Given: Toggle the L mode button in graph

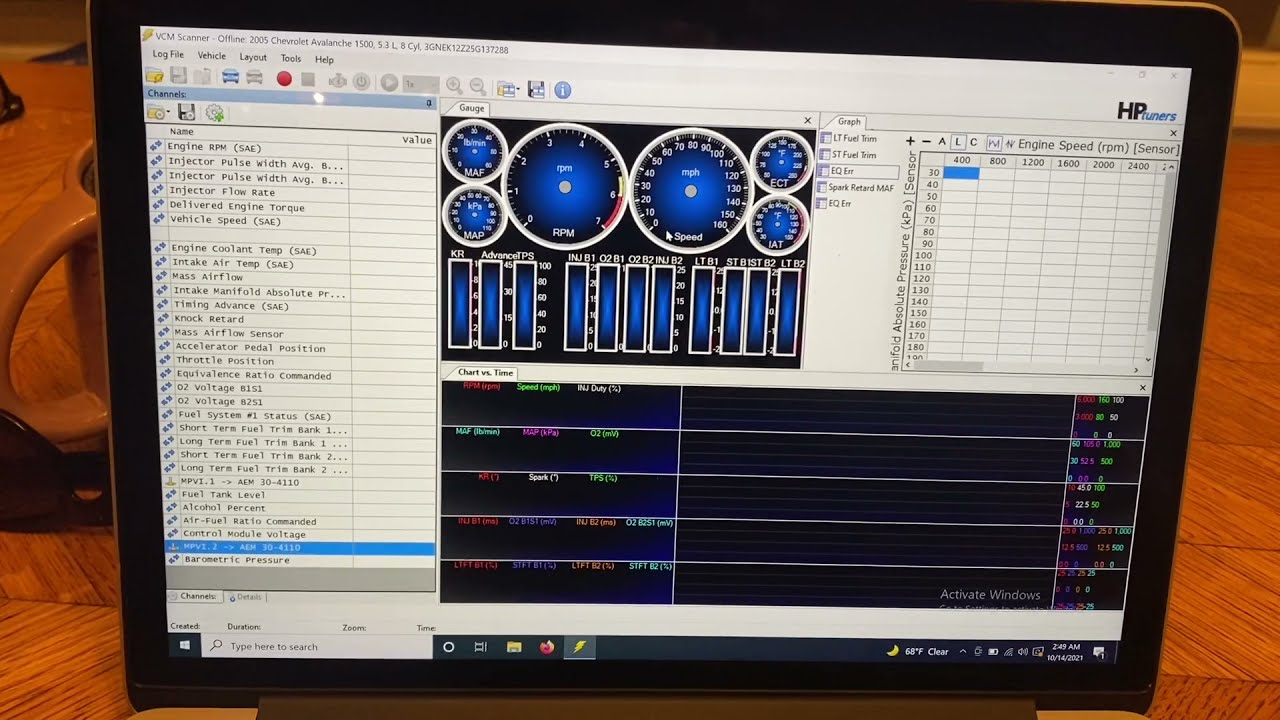Looking at the screenshot, I should [x=958, y=142].
